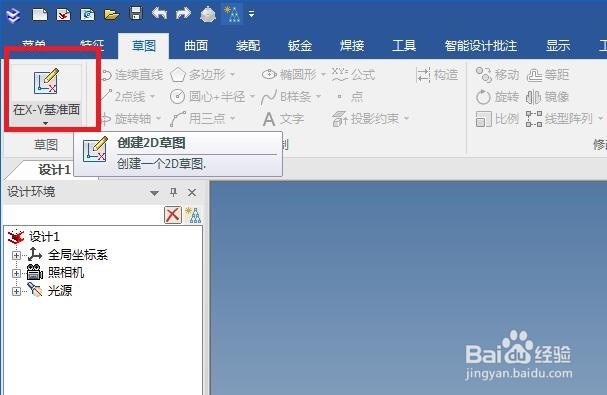The image size is (607, 395).
Task: Click the third document icon with blue emblem
Action: click(x=87, y=15)
